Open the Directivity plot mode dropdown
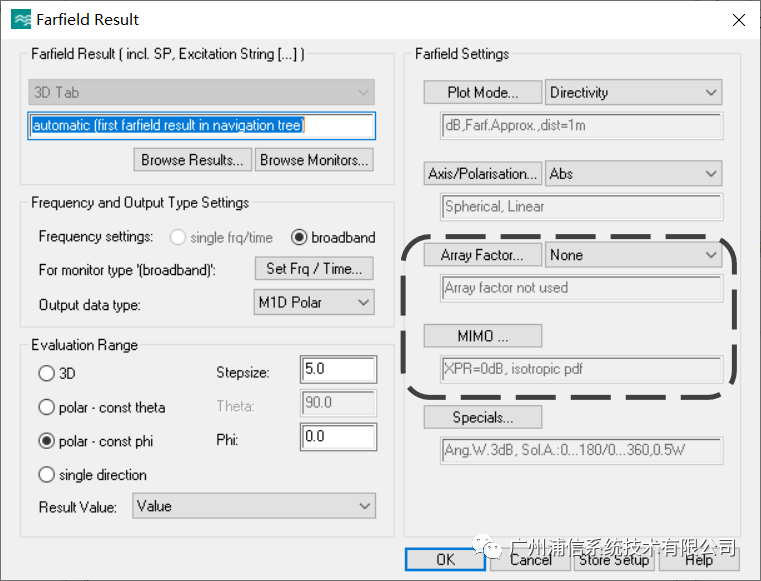Screen dimensions: 761x581 [x=633, y=92]
